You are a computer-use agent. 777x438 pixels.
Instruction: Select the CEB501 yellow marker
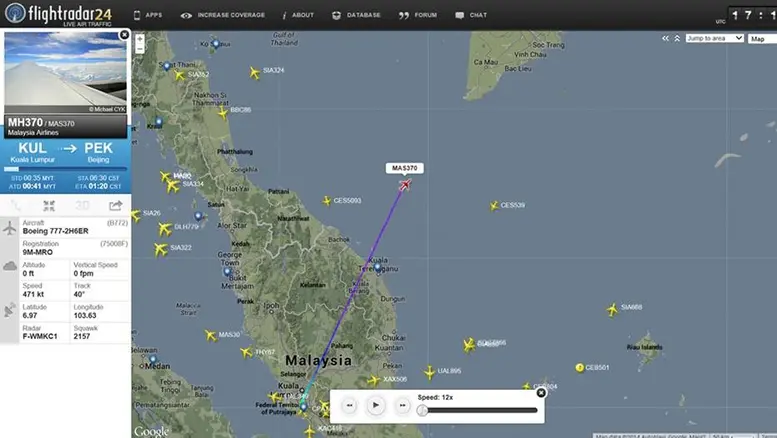(x=579, y=368)
